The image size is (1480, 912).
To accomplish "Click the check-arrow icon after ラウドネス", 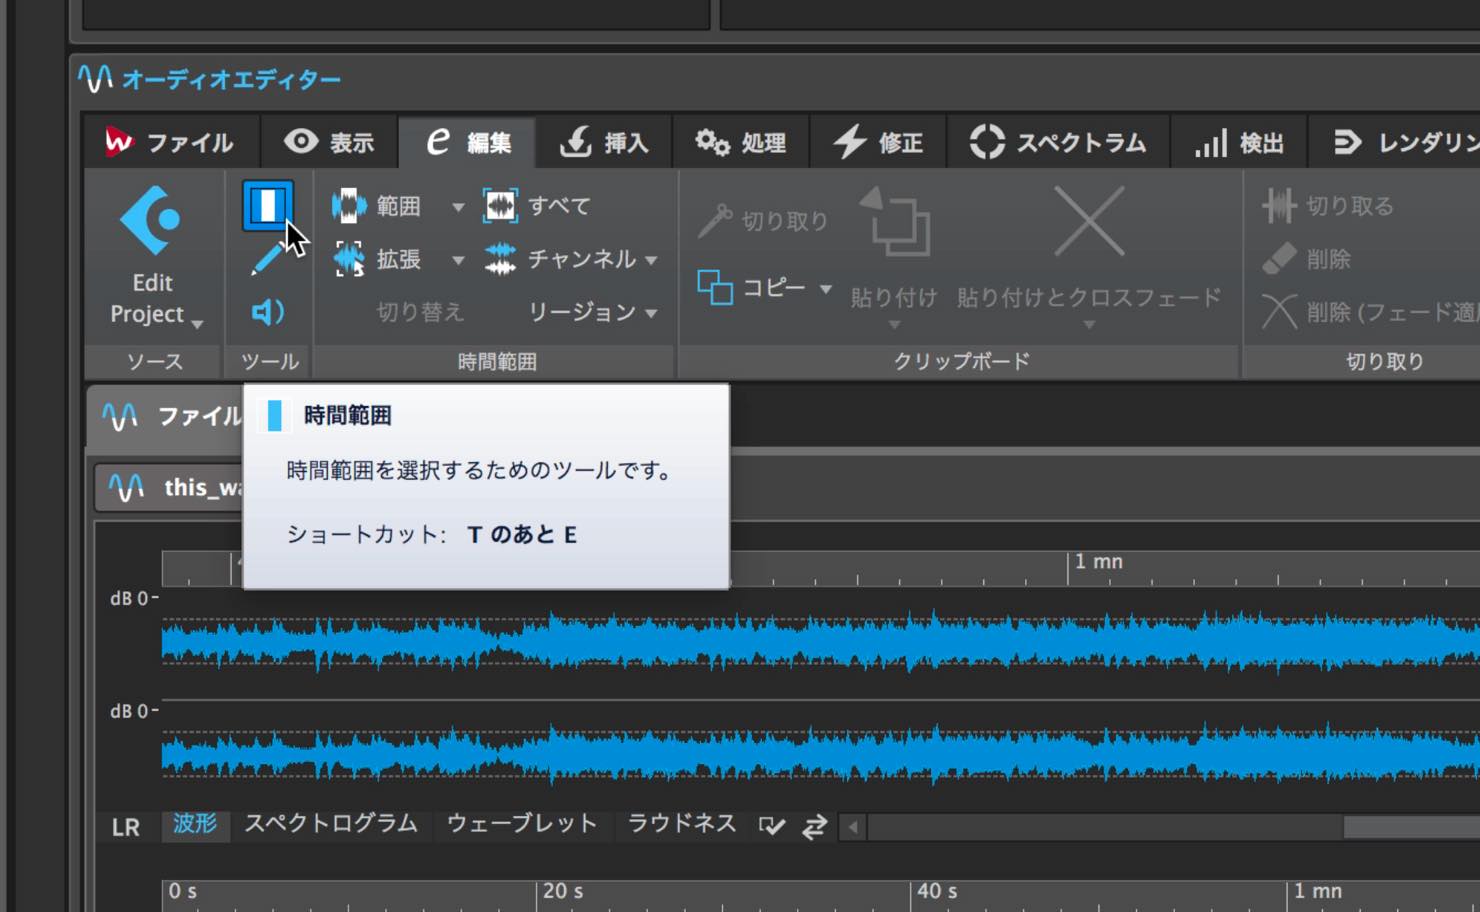I will [772, 826].
